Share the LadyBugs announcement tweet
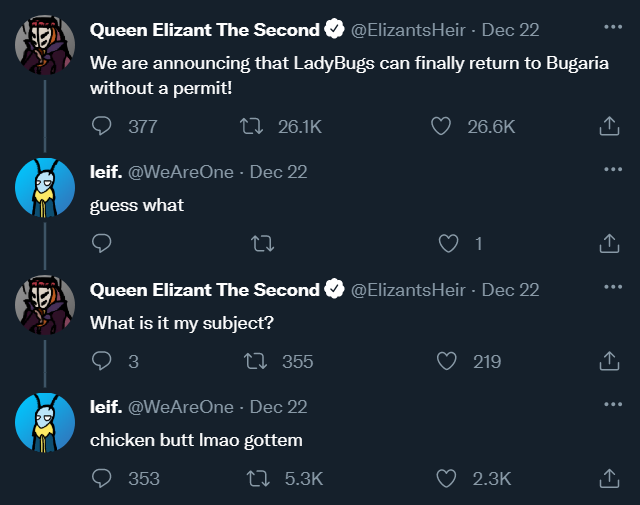Screen dimensions: 640x505 [609, 126]
